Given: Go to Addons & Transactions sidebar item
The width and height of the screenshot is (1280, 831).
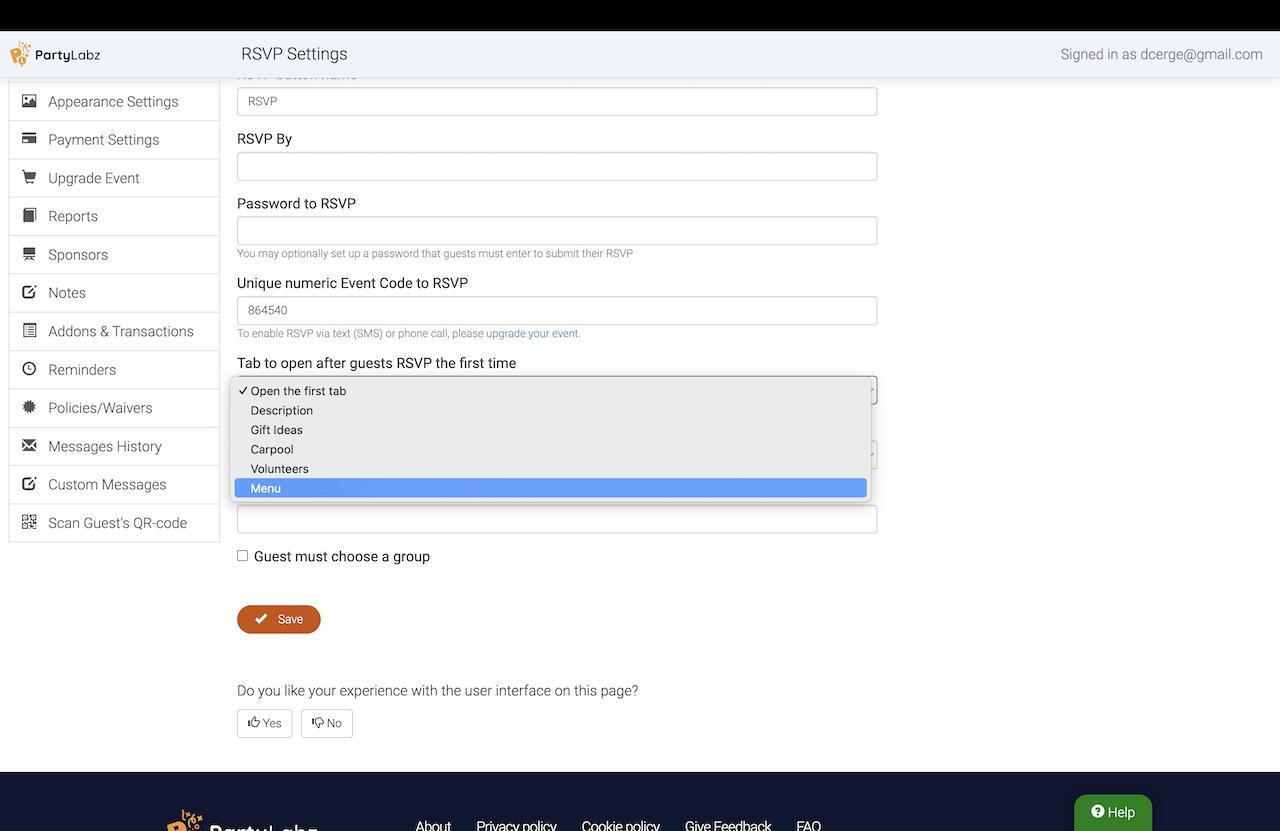Looking at the screenshot, I should coord(120,331).
